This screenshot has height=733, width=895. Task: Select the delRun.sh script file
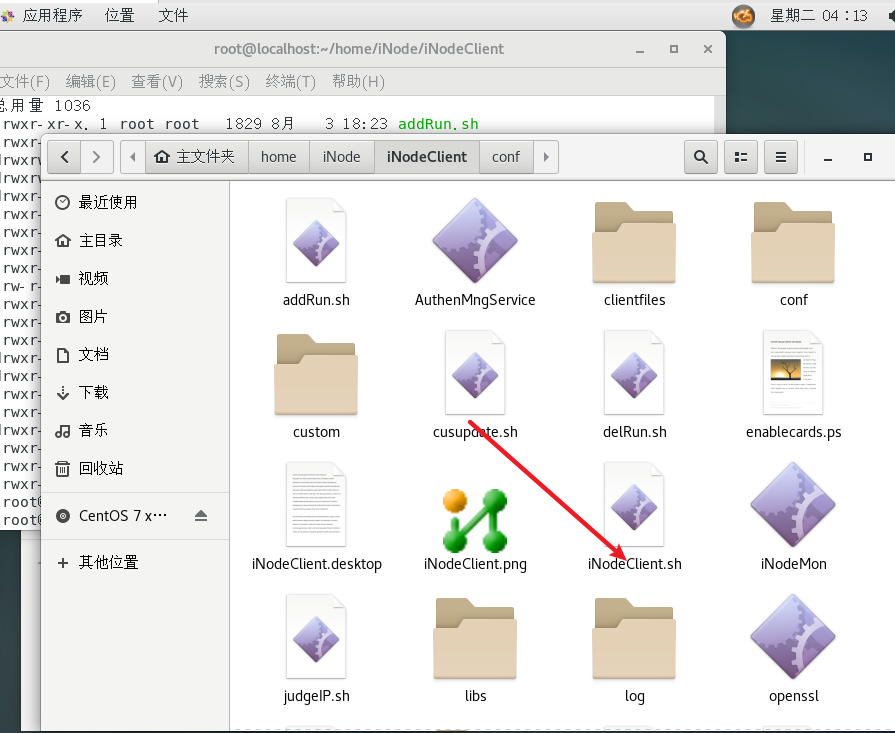634,373
